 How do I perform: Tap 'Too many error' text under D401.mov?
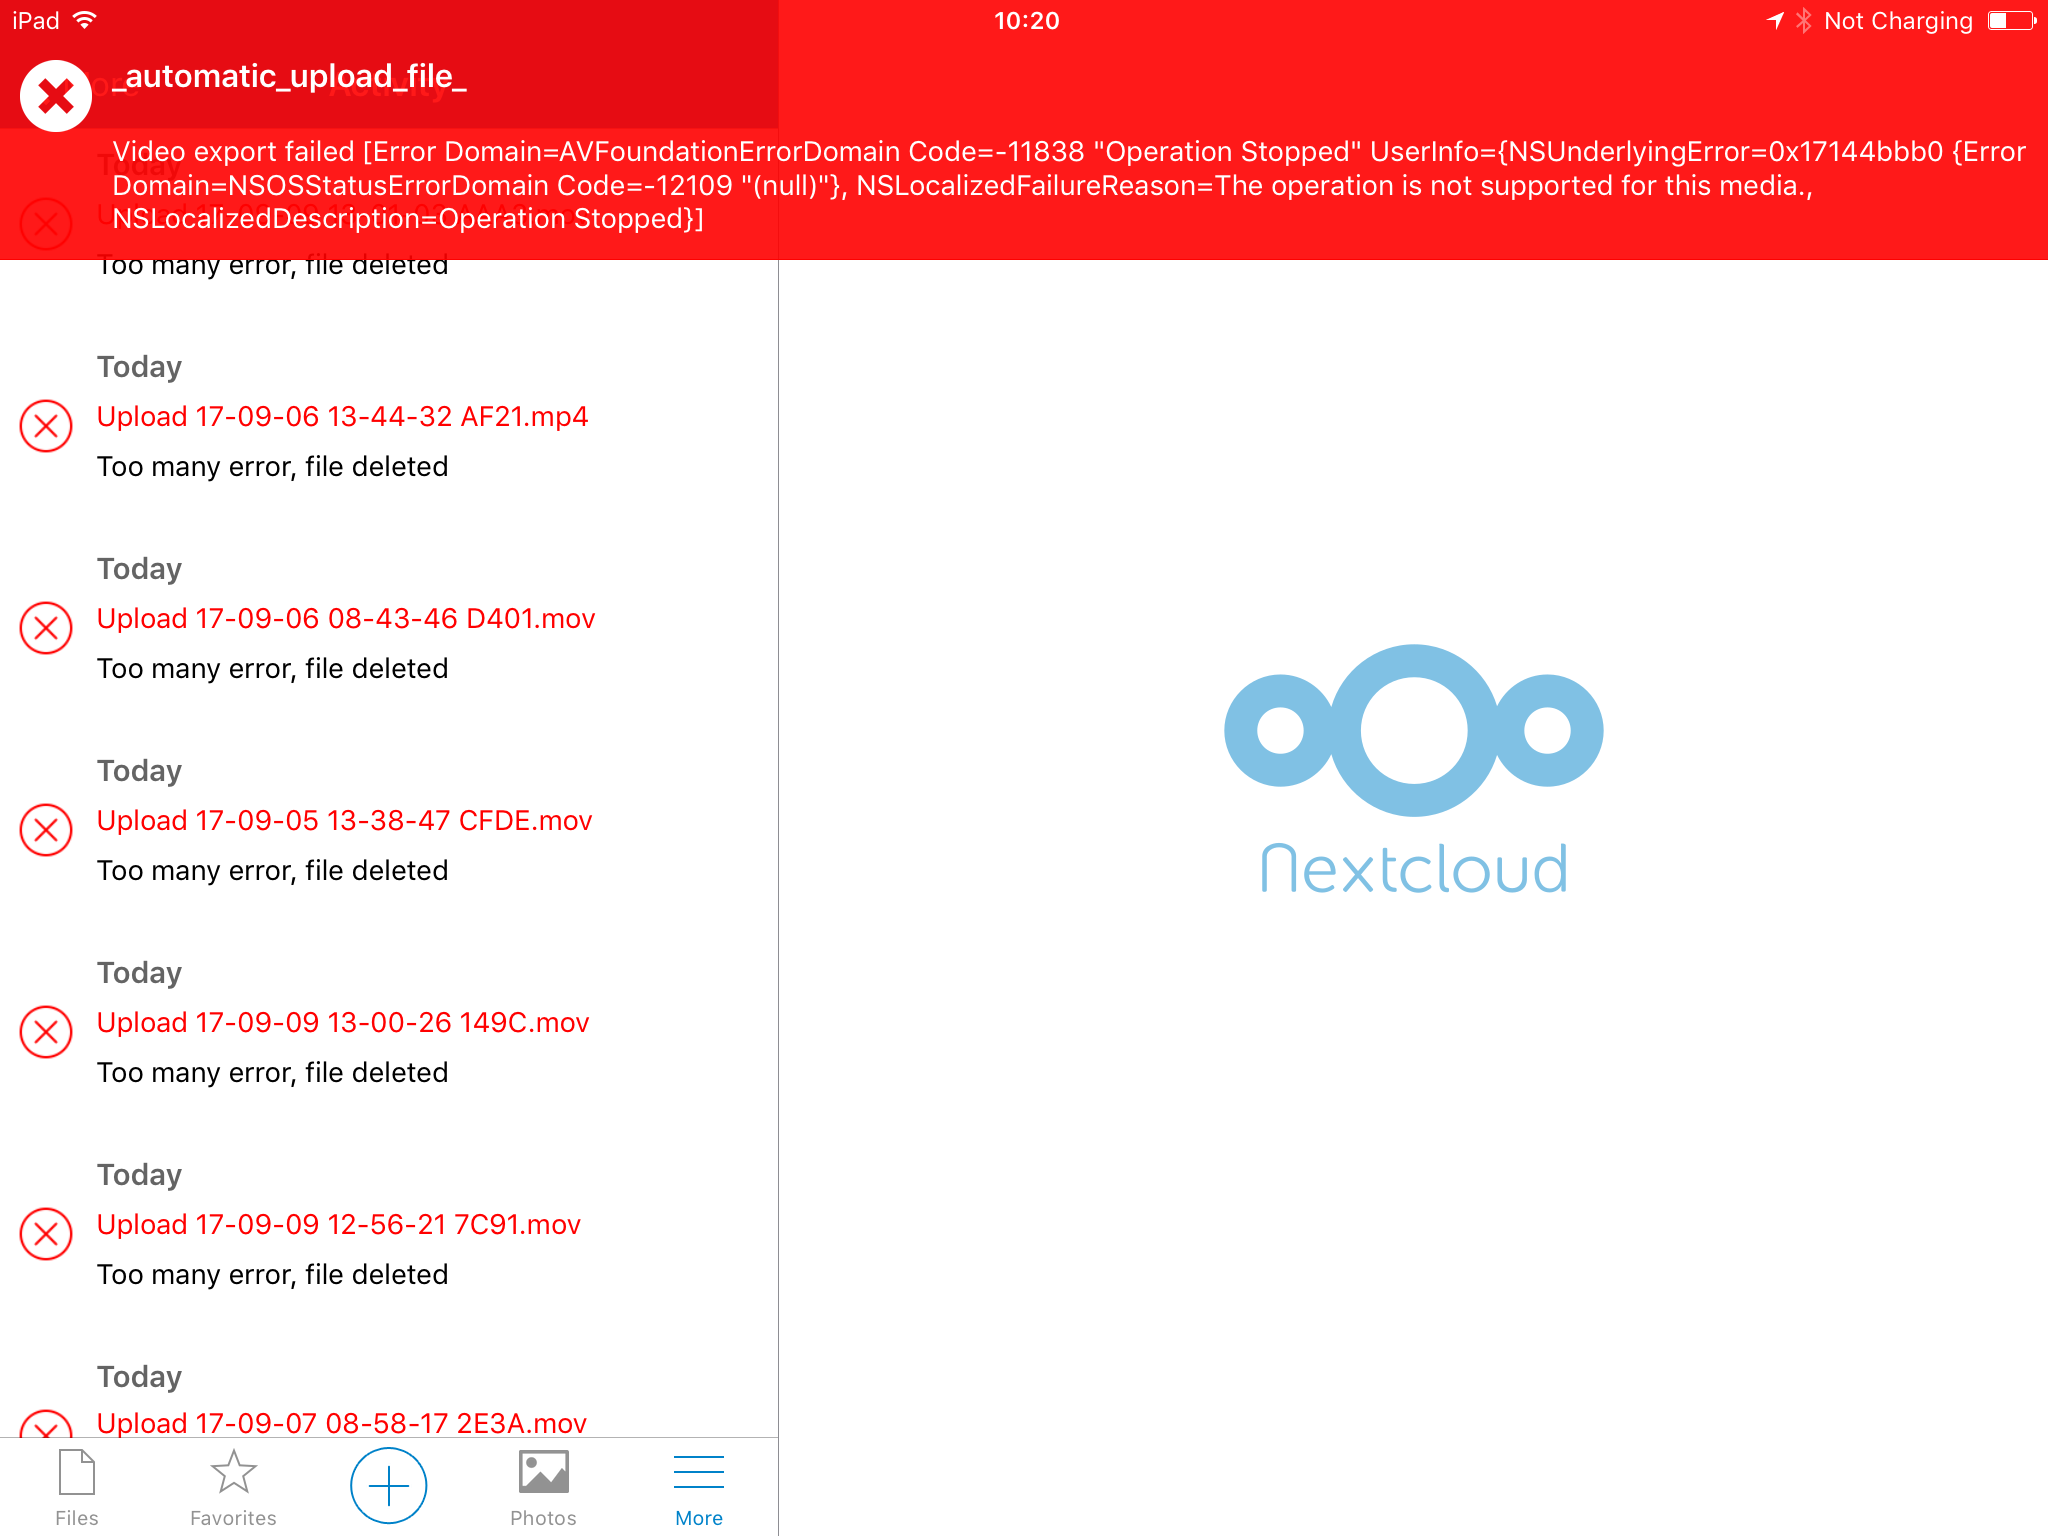pos(272,668)
